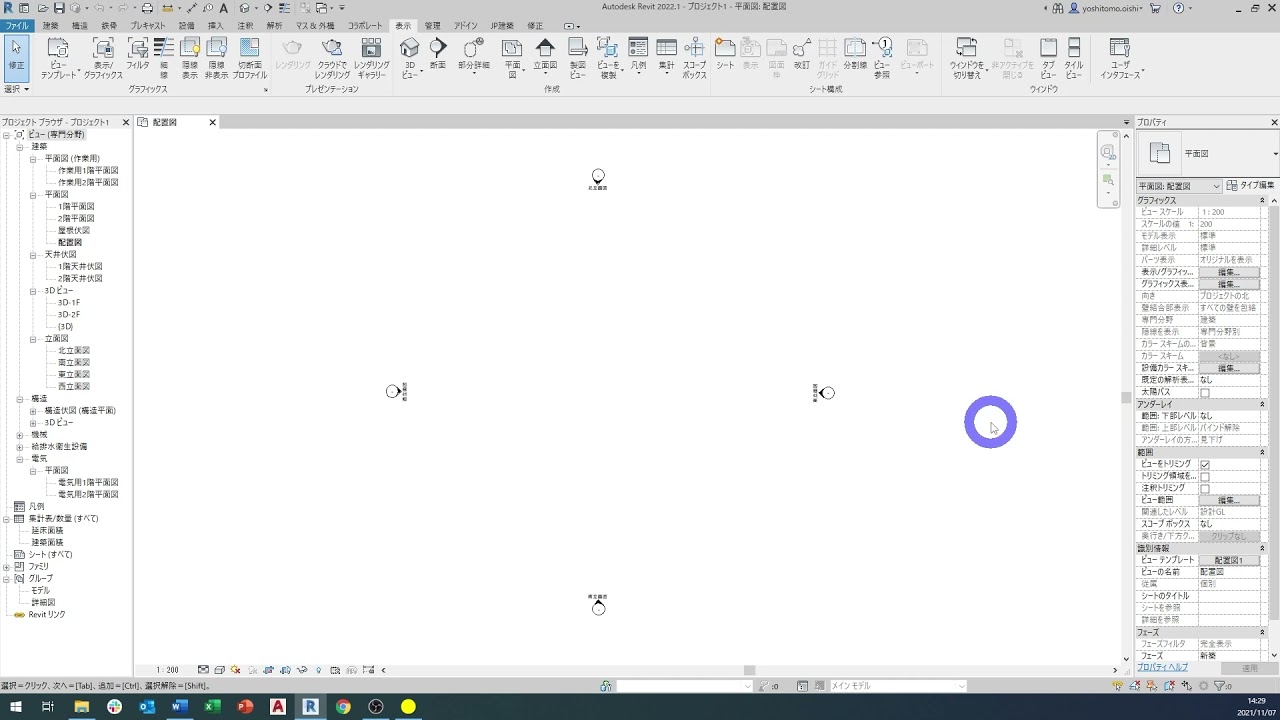Open Chrome from the Windows taskbar
Screen dimensions: 1280x720
(343, 706)
